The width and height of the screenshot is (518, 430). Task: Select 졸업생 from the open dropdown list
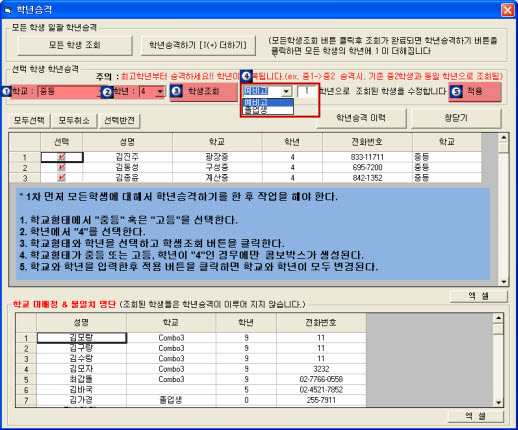tap(268, 110)
